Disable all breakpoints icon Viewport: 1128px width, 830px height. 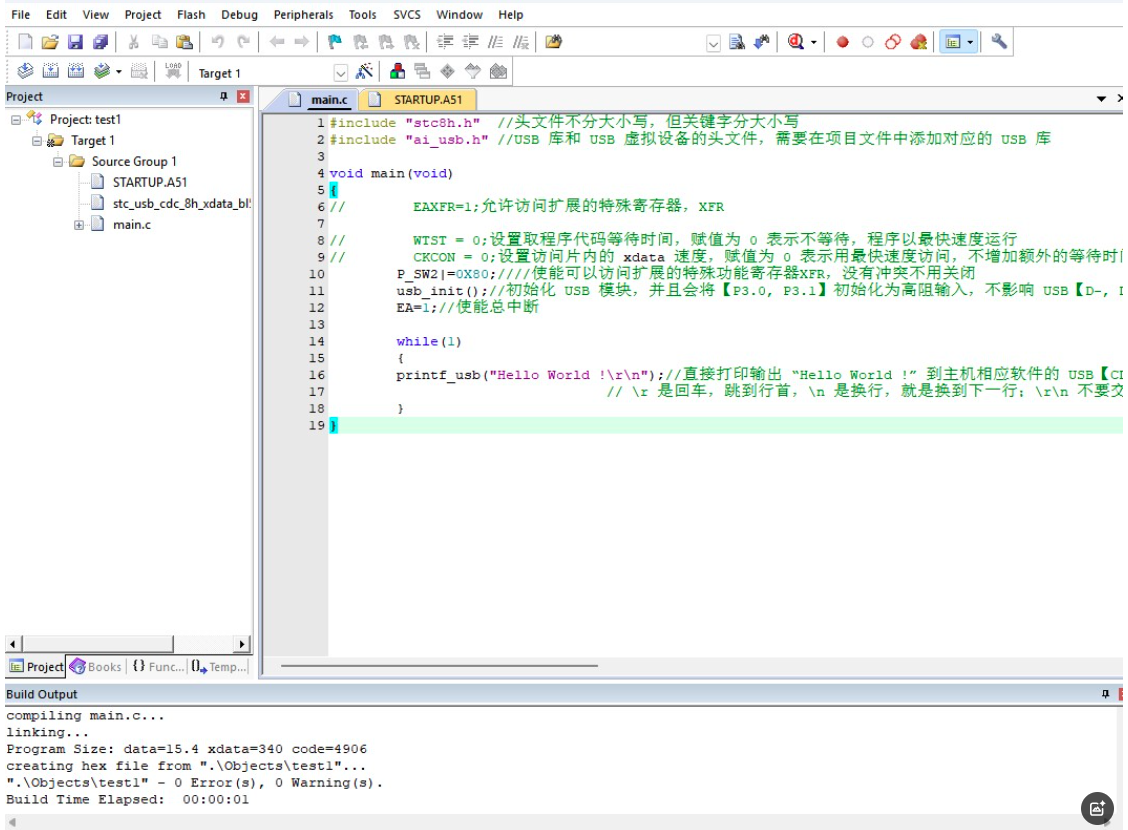pyautogui.click(x=893, y=42)
